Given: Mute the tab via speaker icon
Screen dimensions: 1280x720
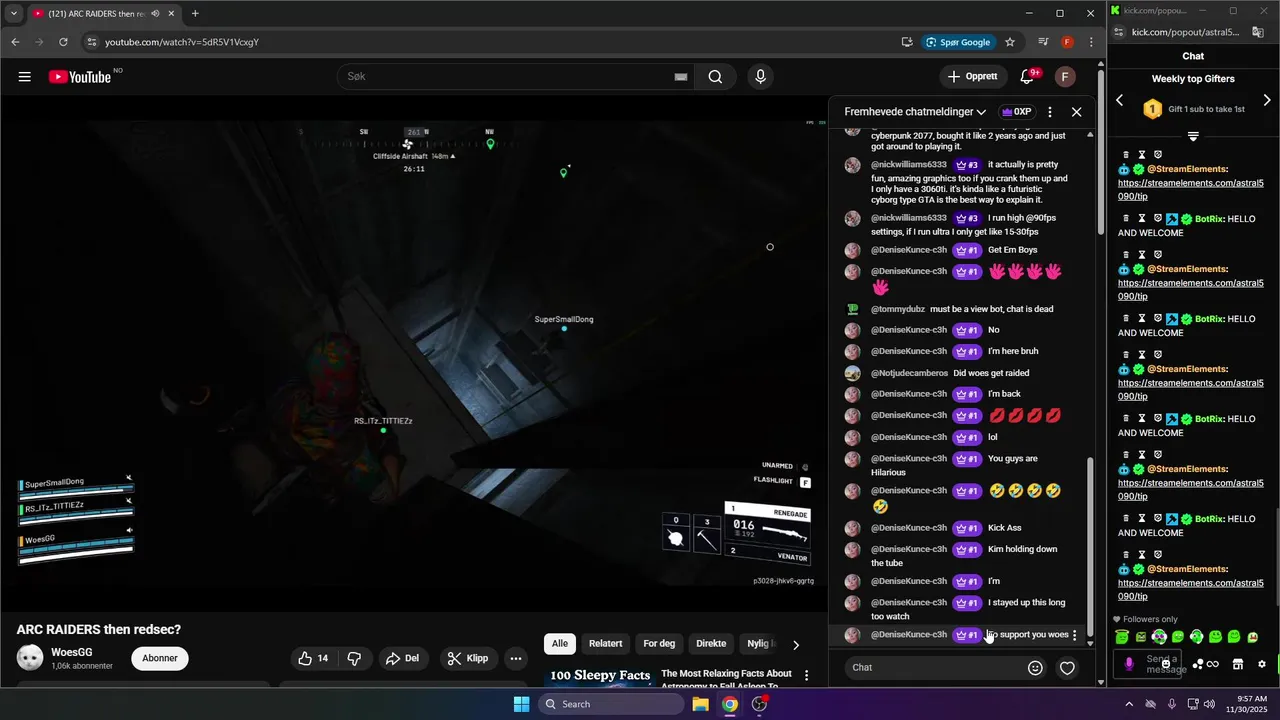Looking at the screenshot, I should pyautogui.click(x=155, y=14).
